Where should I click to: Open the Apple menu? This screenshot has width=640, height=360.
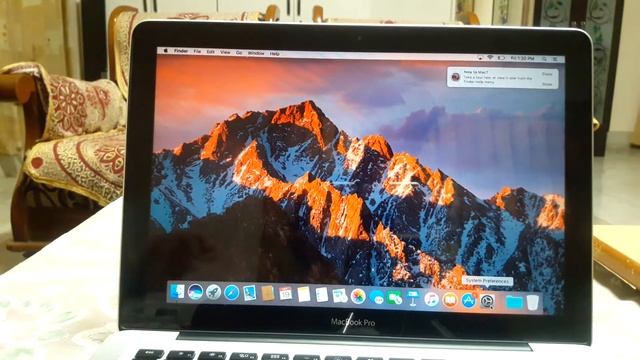click(166, 51)
